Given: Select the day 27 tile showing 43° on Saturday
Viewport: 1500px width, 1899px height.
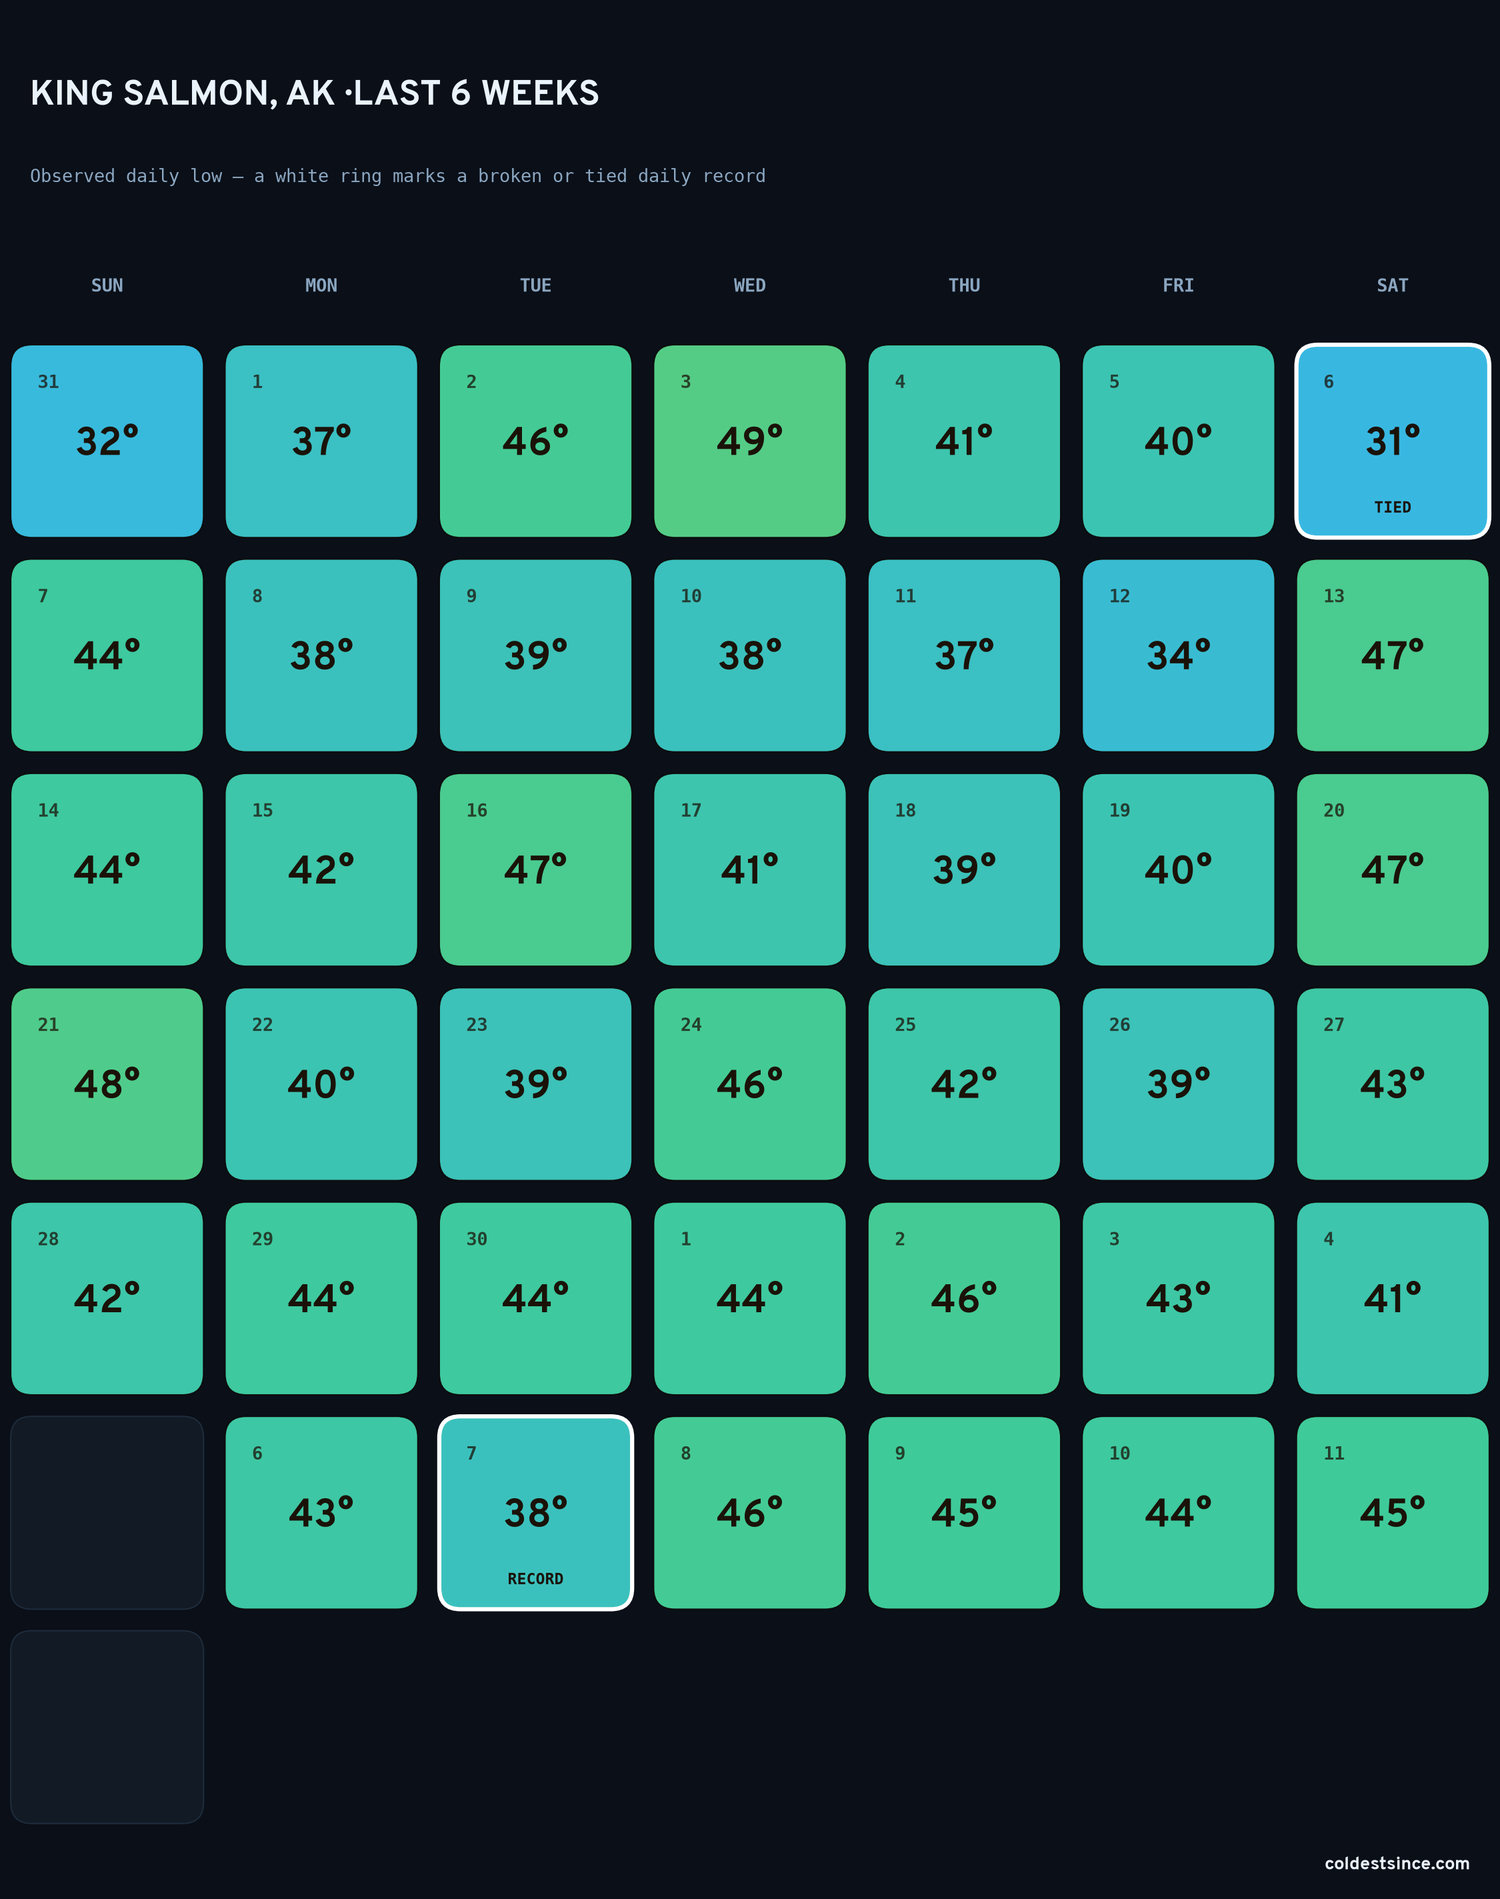Looking at the screenshot, I should pos(1392,1084).
